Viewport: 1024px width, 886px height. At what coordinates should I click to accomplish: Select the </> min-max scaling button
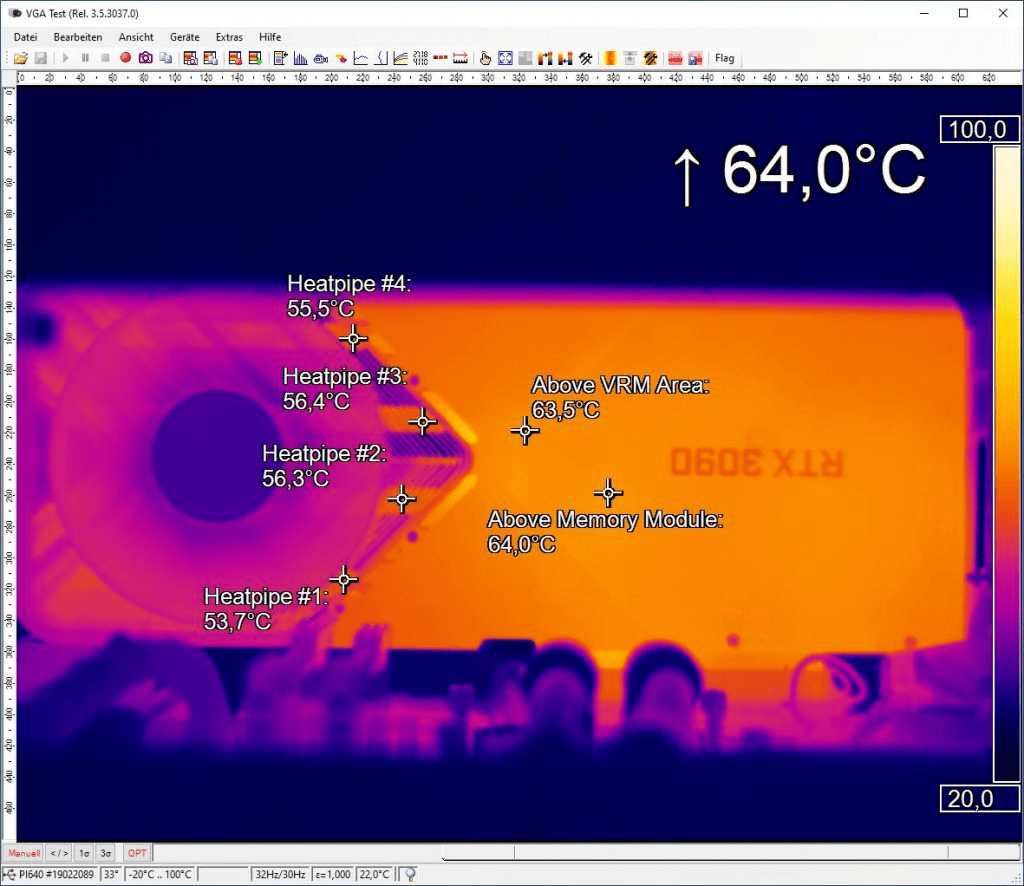(59, 853)
